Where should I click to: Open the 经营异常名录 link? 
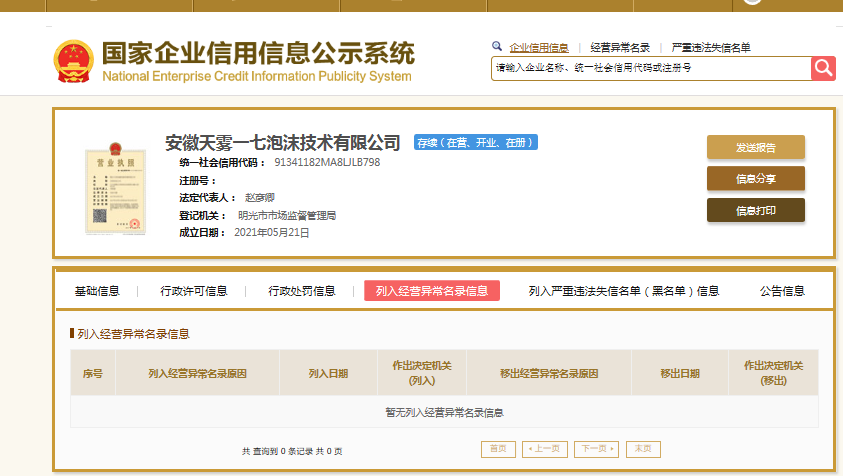pyautogui.click(x=620, y=47)
